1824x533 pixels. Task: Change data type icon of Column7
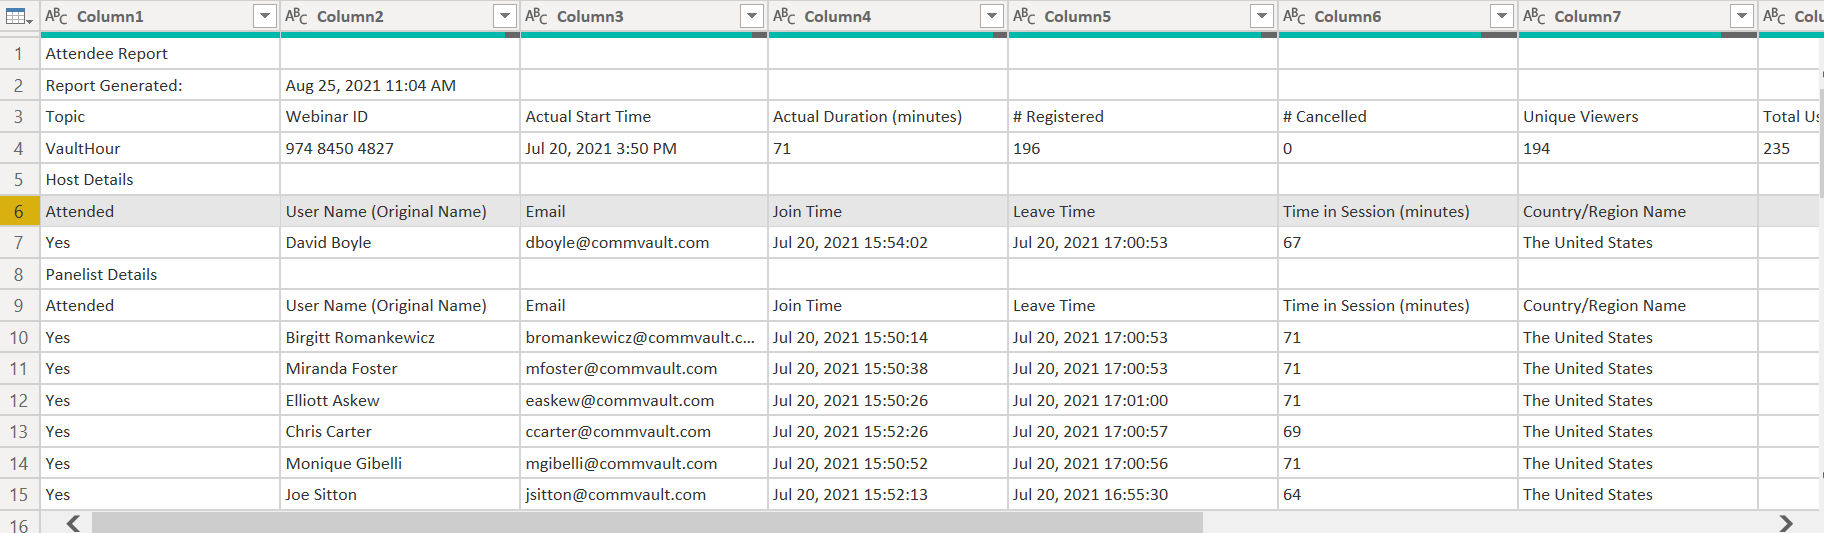click(1534, 16)
